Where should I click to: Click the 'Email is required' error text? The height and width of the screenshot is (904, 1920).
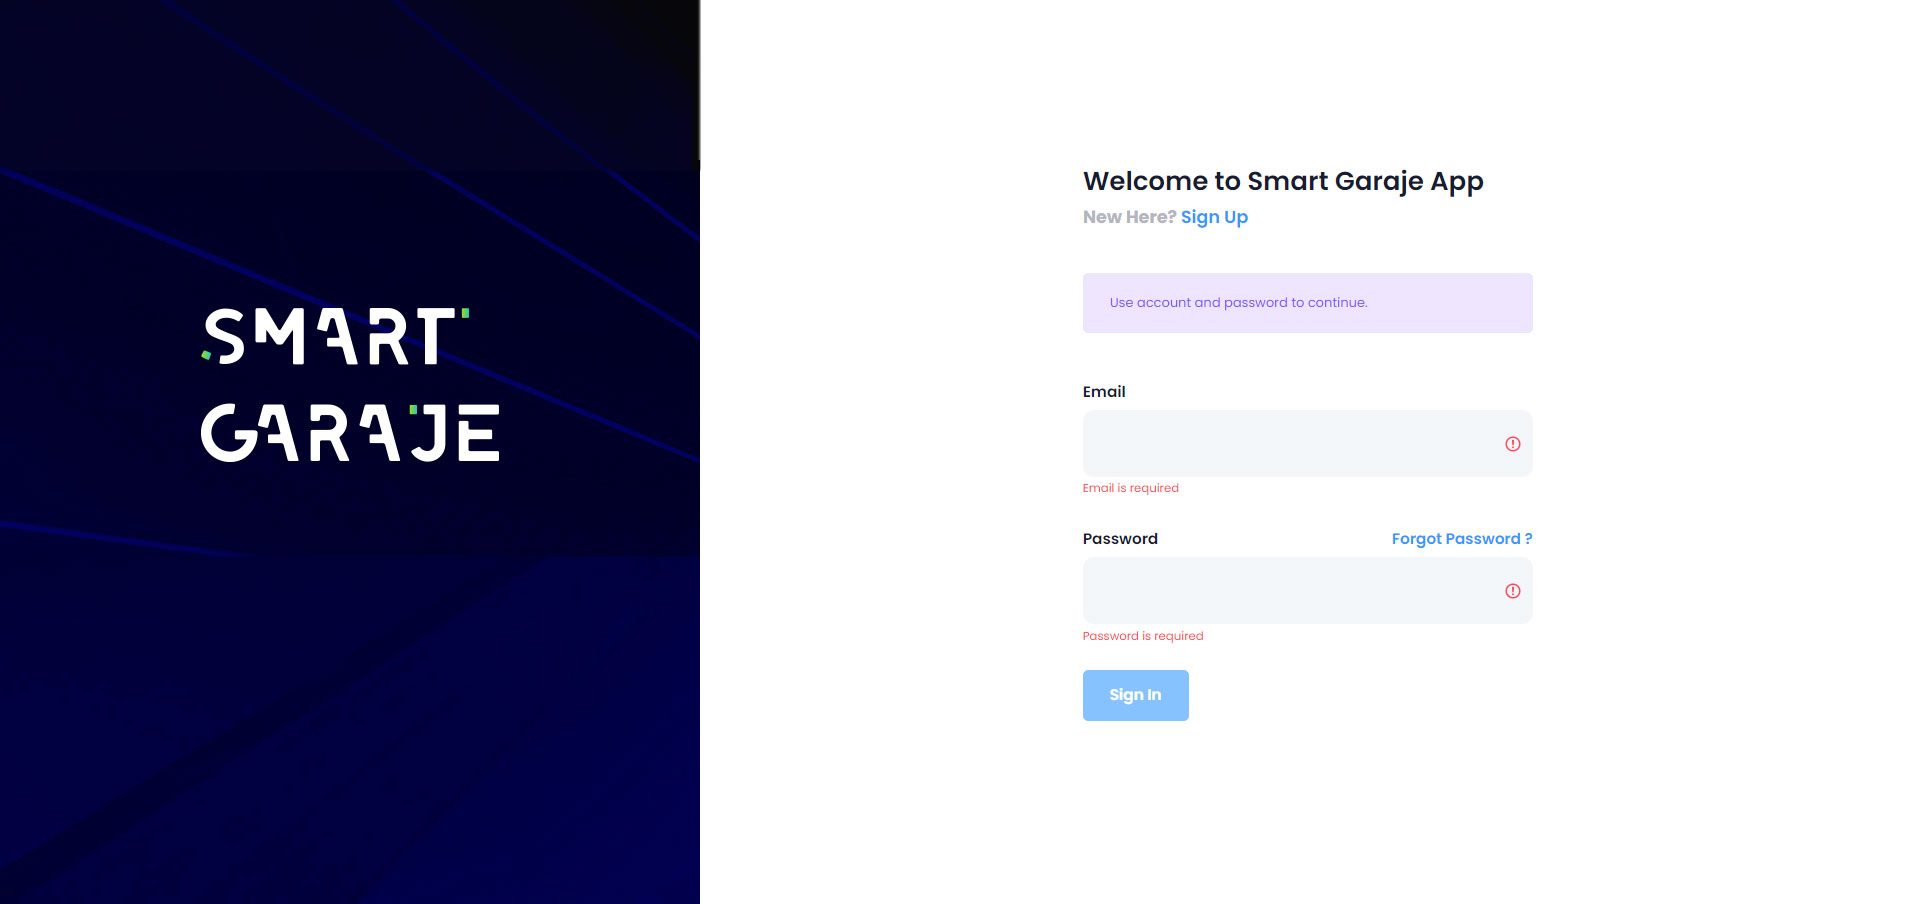(x=1130, y=488)
